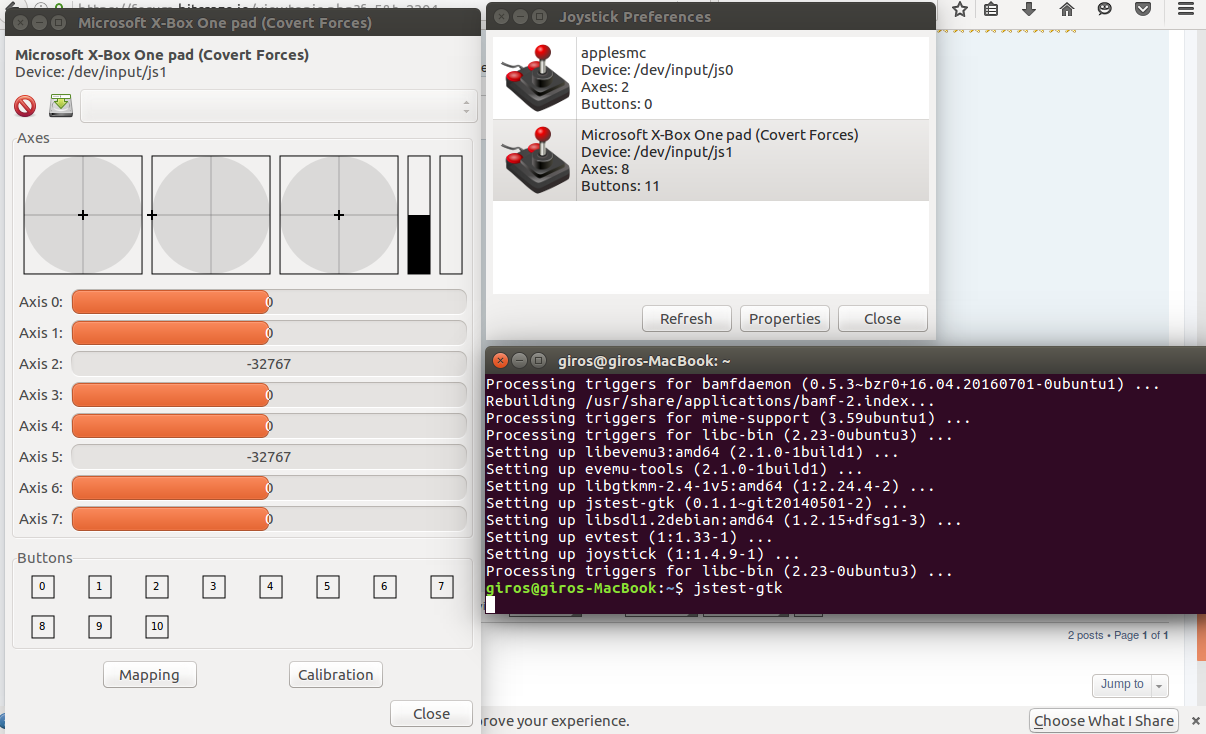This screenshot has width=1206, height=734.
Task: Go to Firefox home page icon
Action: click(1067, 10)
